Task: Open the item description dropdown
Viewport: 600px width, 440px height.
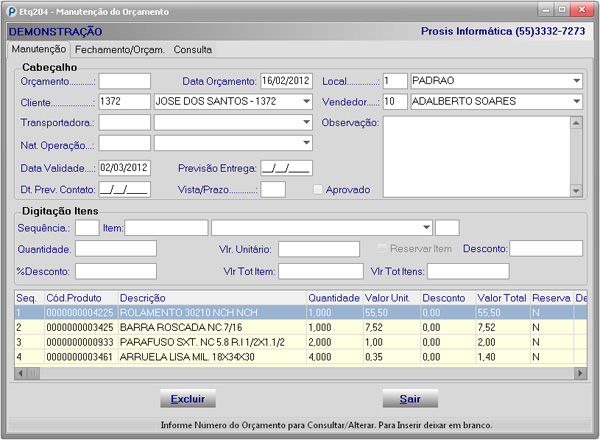Action: [427, 228]
